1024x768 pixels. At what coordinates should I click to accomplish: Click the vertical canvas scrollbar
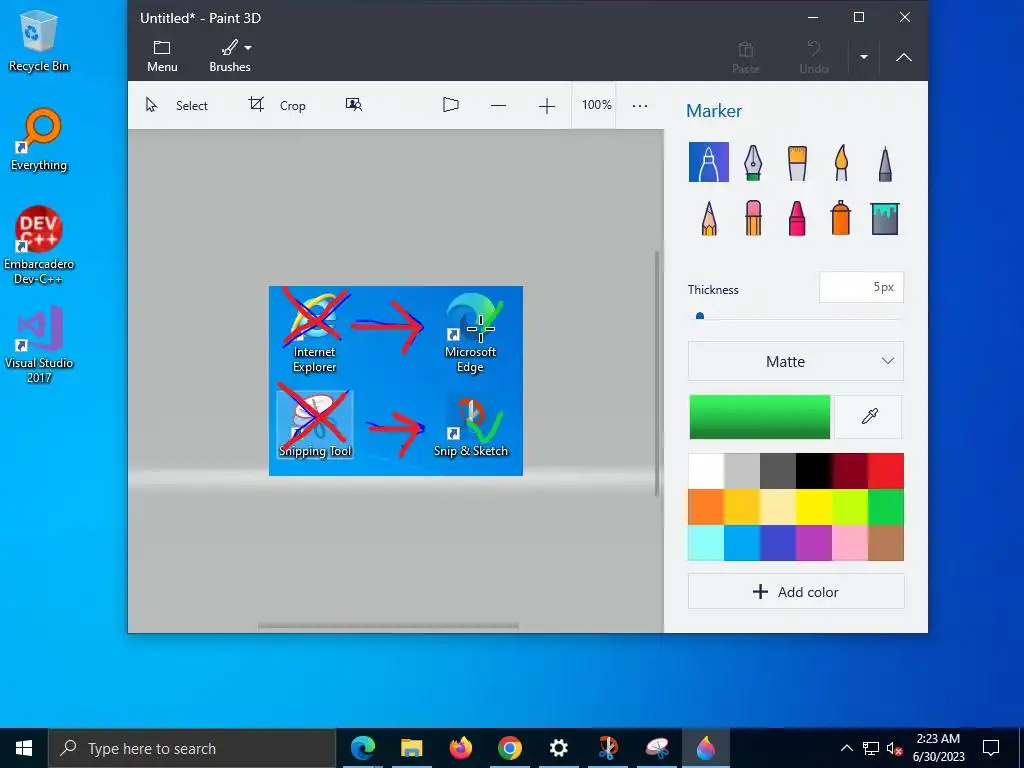click(657, 373)
